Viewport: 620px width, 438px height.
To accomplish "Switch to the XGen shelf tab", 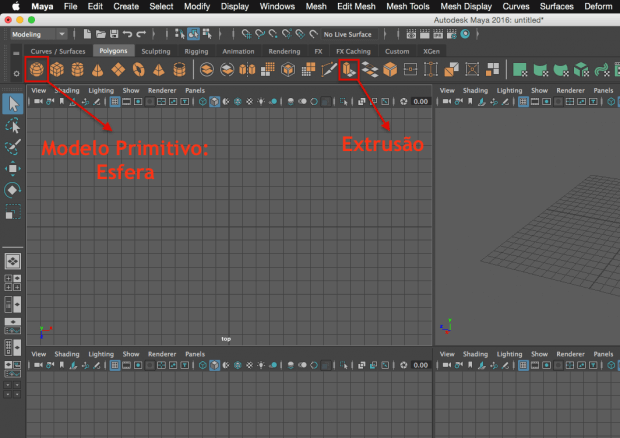I will tap(431, 51).
